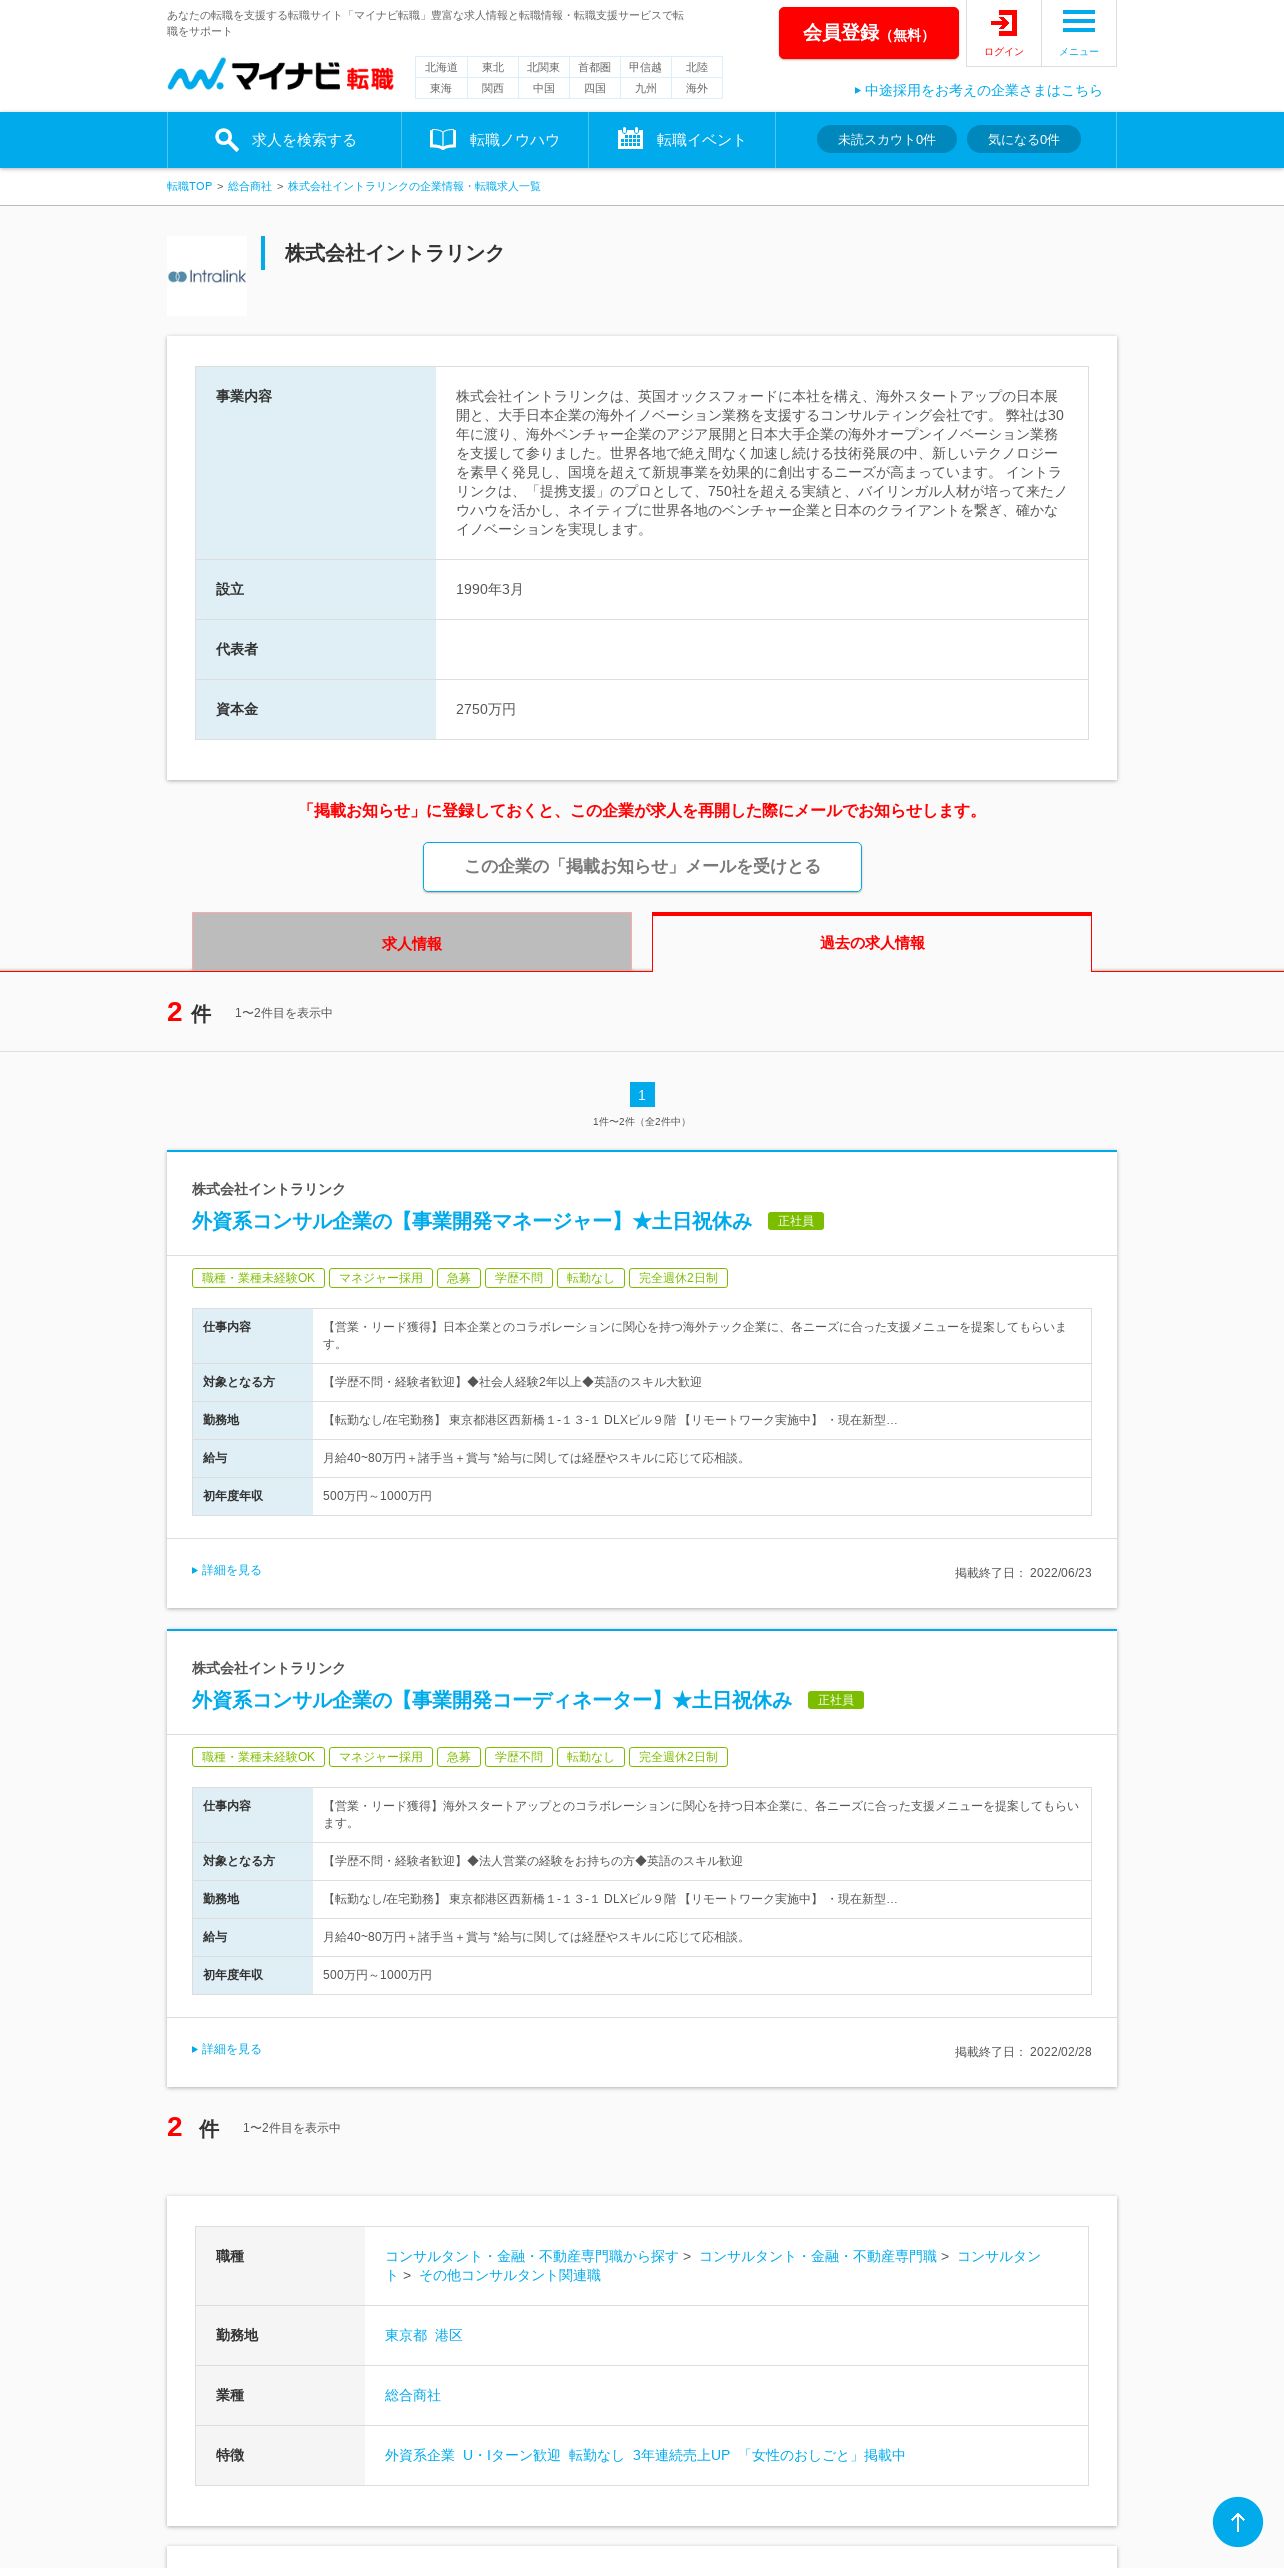Viewport: 1284px width, 2568px height.
Task: Open the 事業開発コーディネーター job title
Action: point(492,1700)
